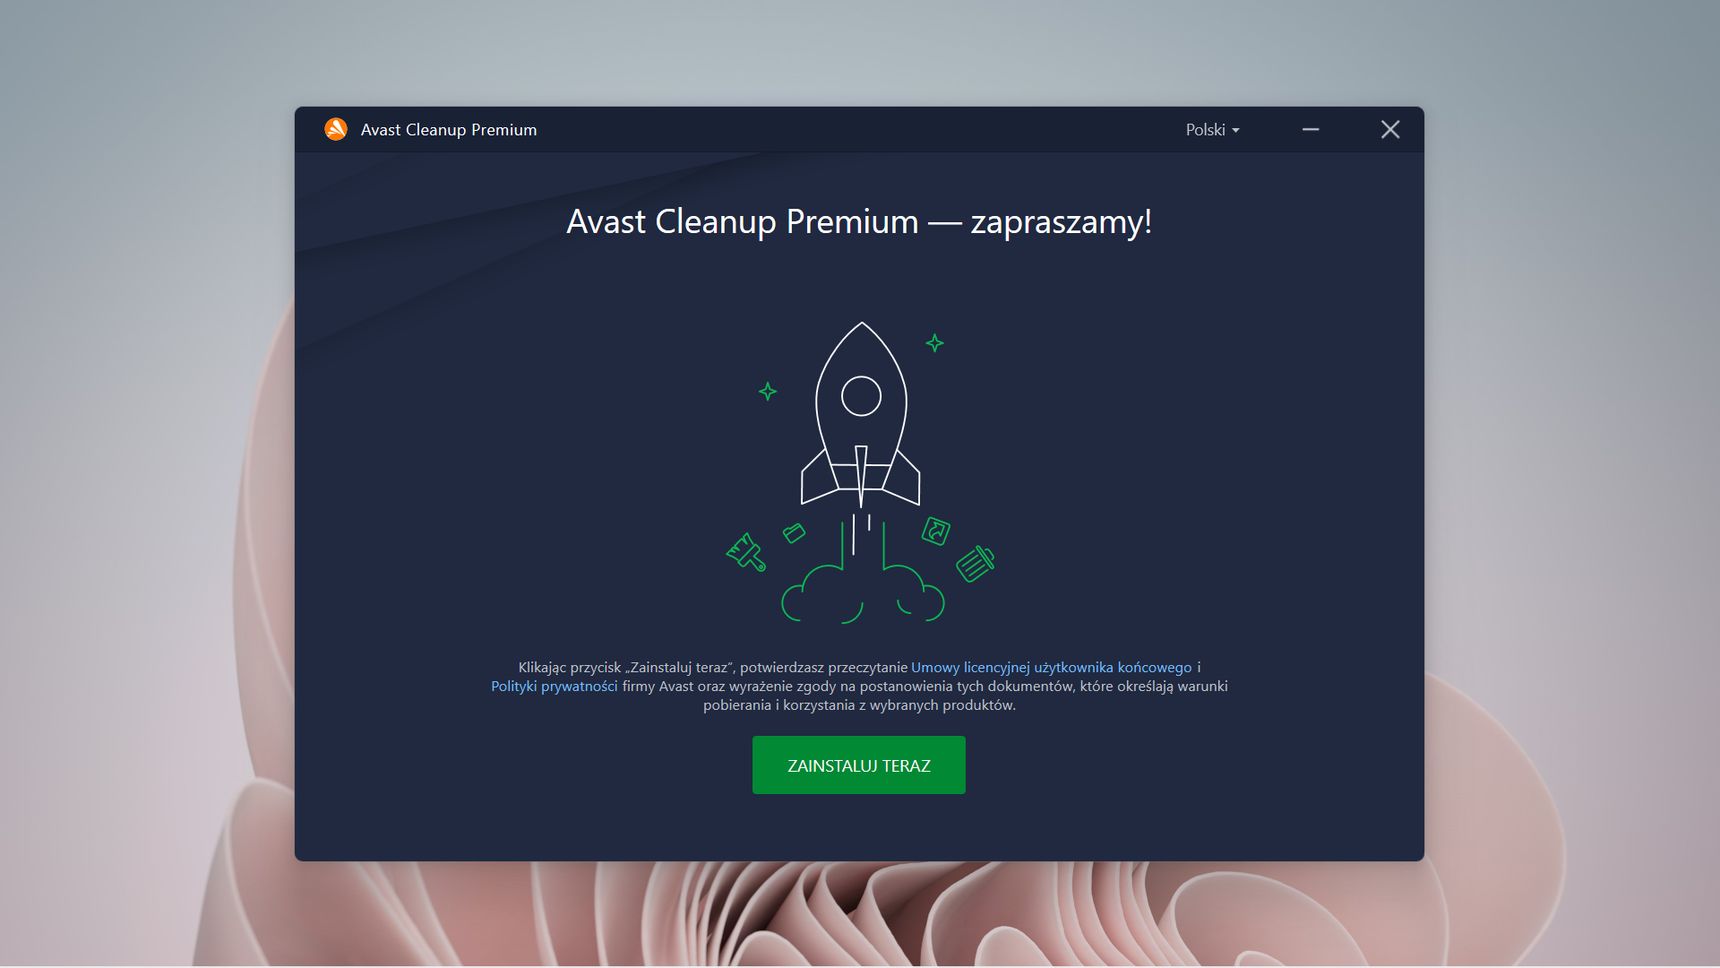Click the dropdown arrow beside Polski
Screen dimensions: 1720x968
point(1235,131)
